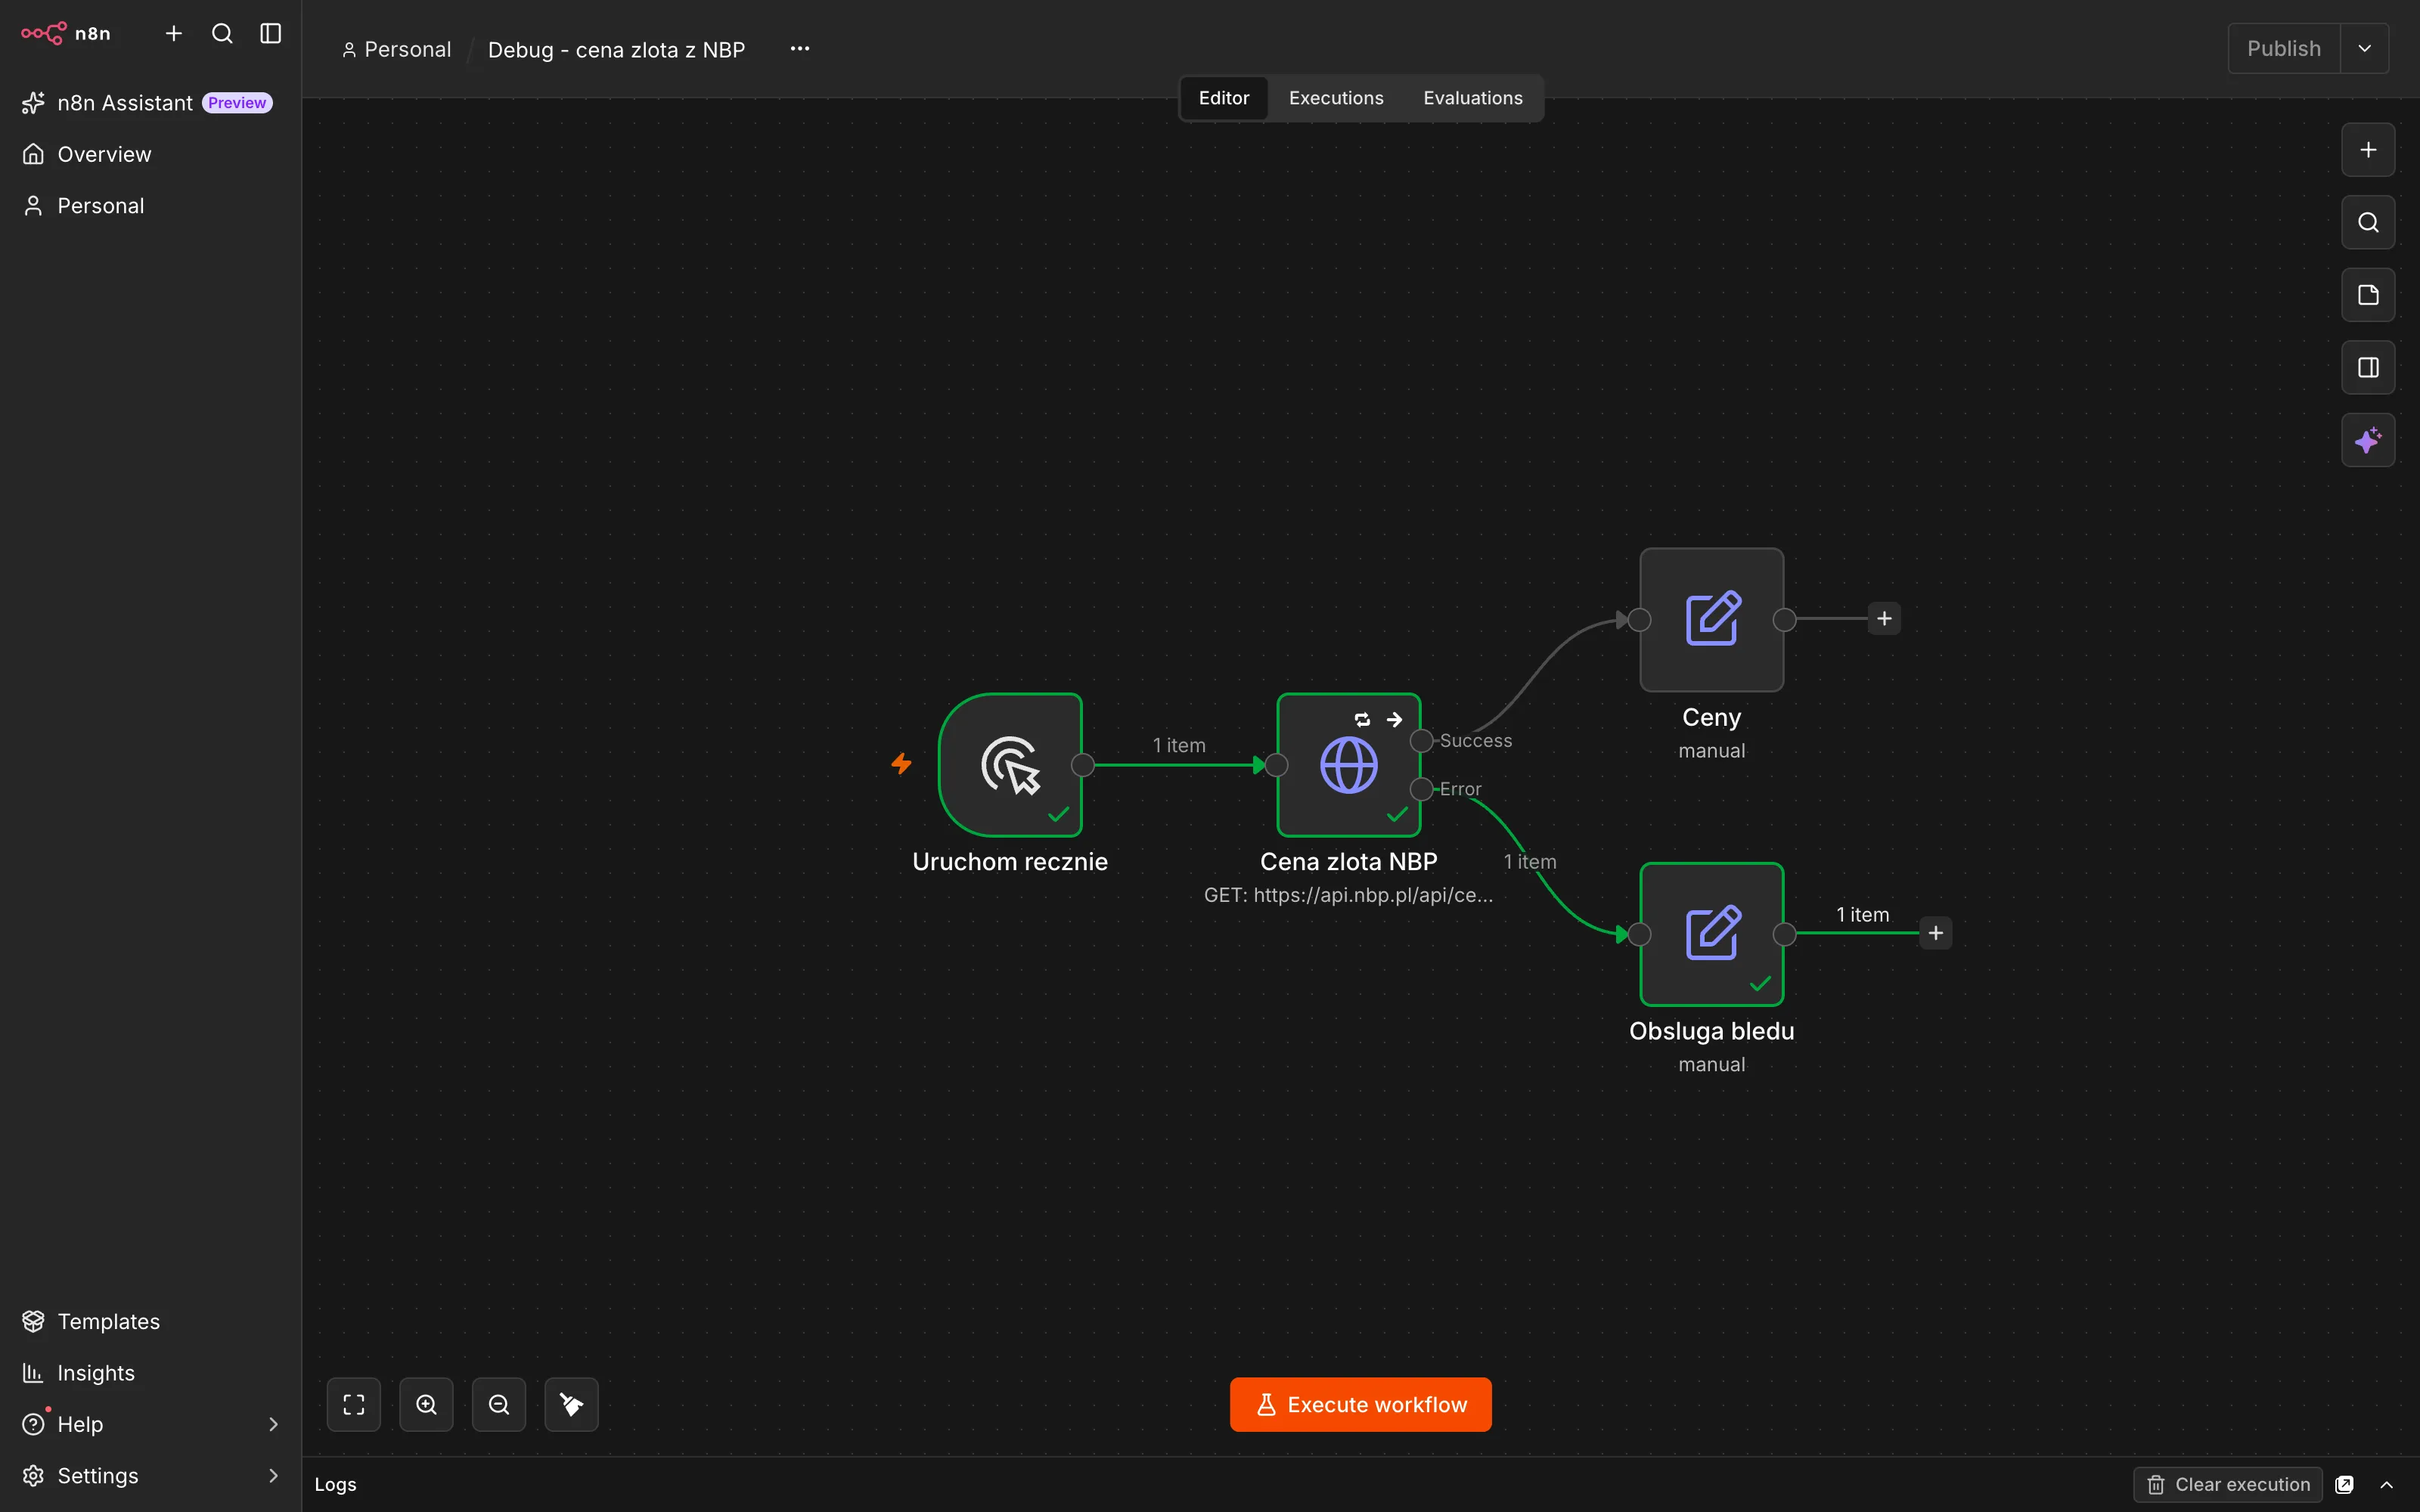This screenshot has width=2420, height=1512.
Task: Zoom out on canvas
Action: click(499, 1405)
